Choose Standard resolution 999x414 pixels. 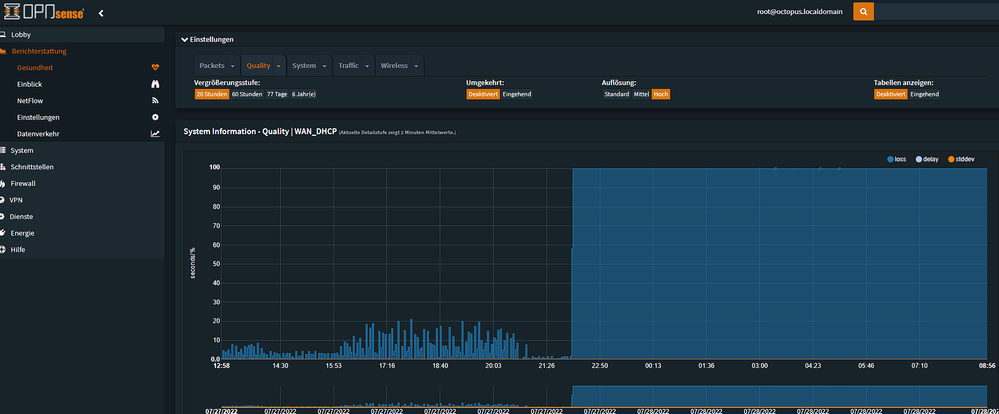[x=617, y=94]
